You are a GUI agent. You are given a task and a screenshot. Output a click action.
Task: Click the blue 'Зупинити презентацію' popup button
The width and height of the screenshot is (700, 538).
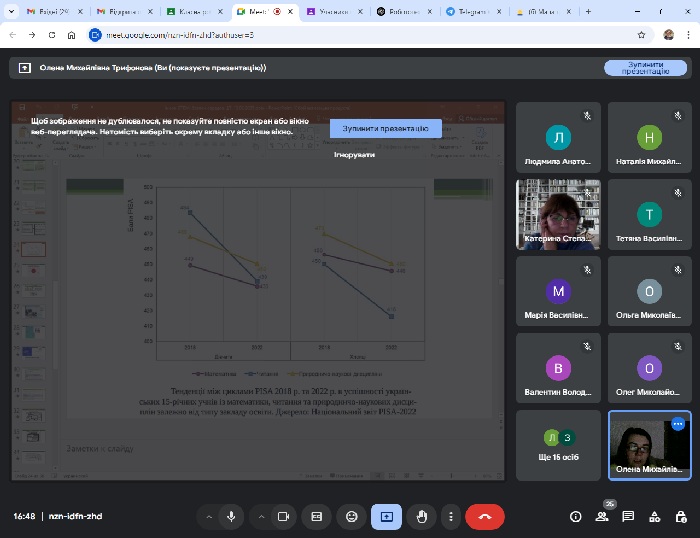click(x=385, y=129)
